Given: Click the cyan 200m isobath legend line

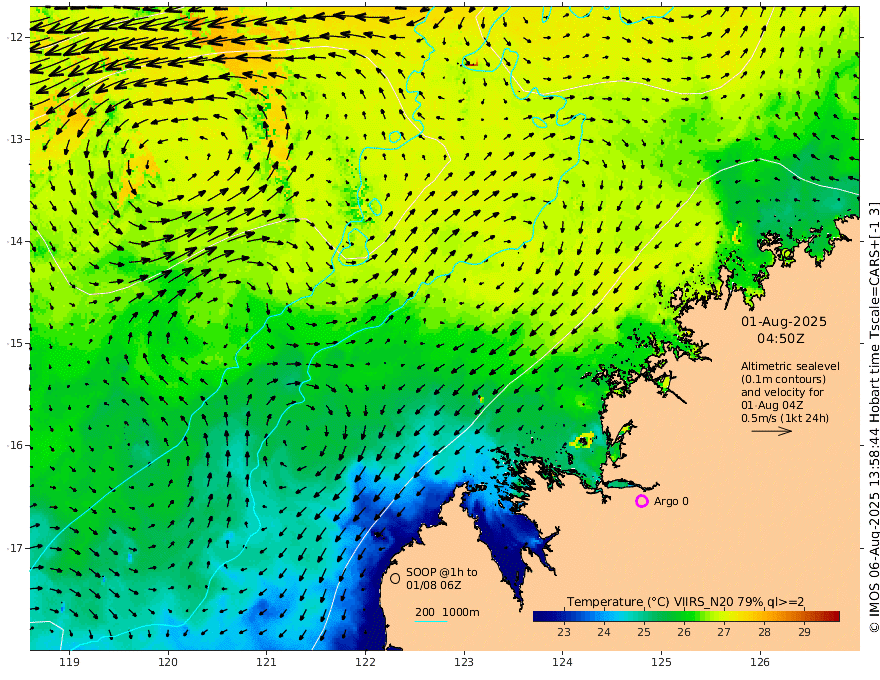Looking at the screenshot, I should 430,621.
